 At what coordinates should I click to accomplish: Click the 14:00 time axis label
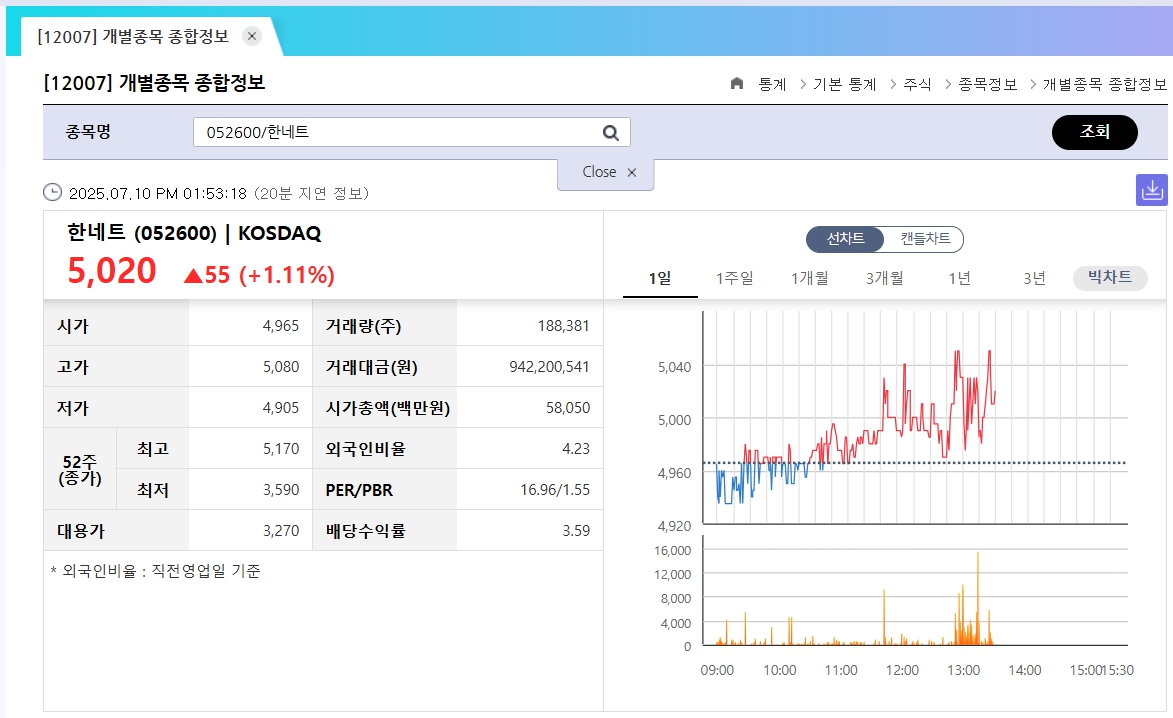(1025, 670)
